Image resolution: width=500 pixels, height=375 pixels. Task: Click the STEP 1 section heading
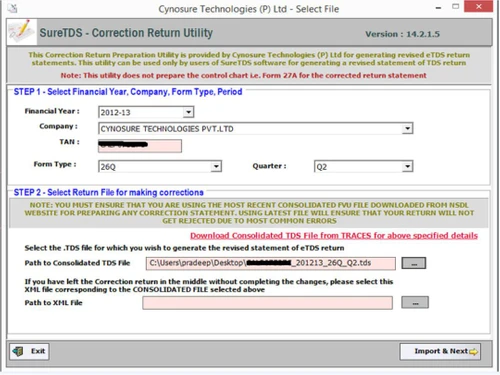point(128,92)
